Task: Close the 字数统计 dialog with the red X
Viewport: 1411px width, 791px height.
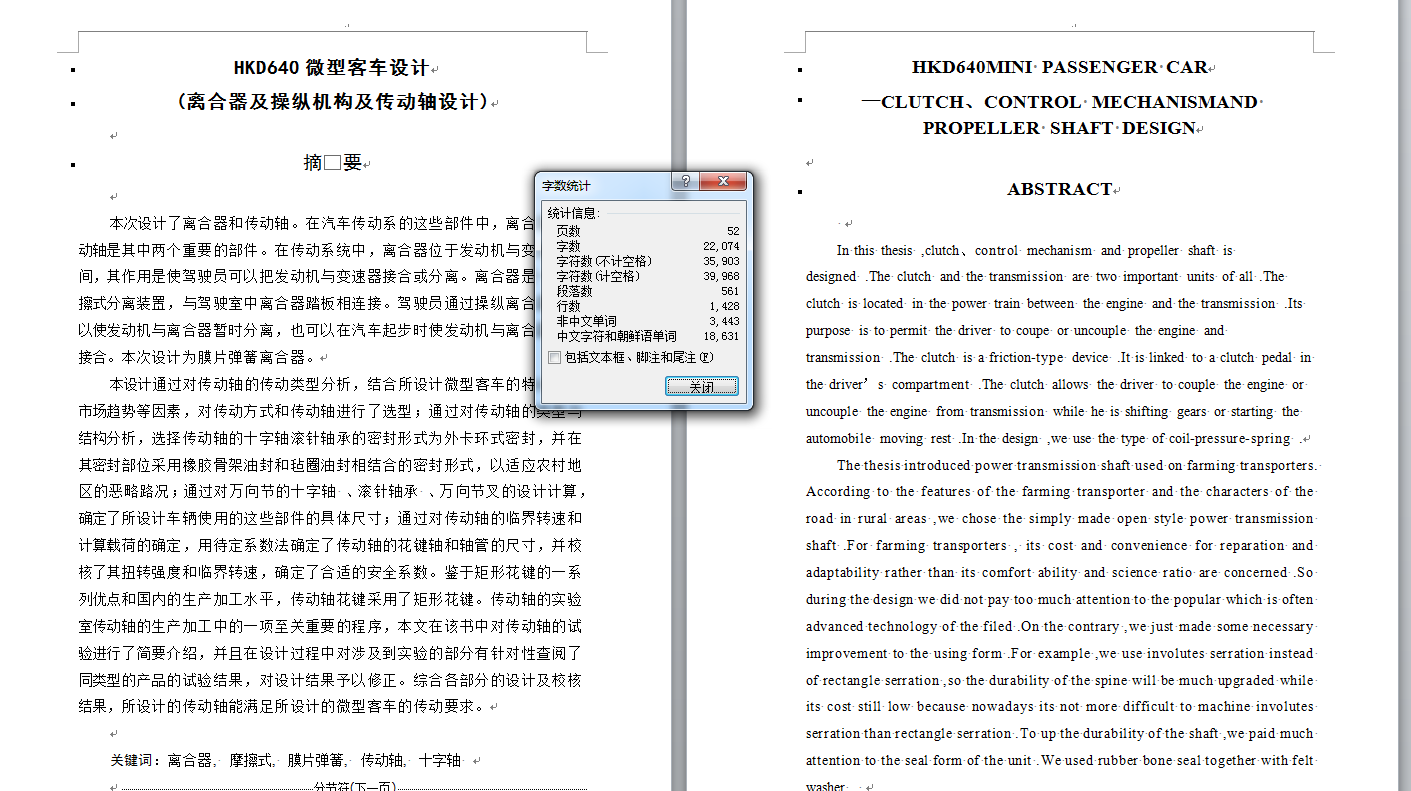Action: 723,182
